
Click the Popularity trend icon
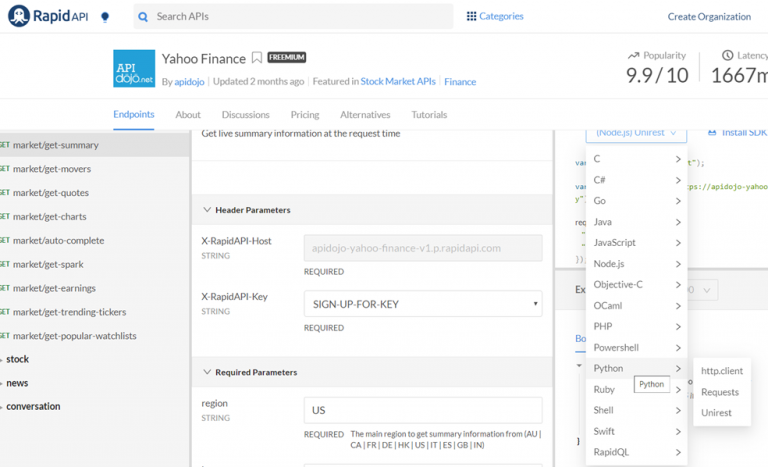633,56
